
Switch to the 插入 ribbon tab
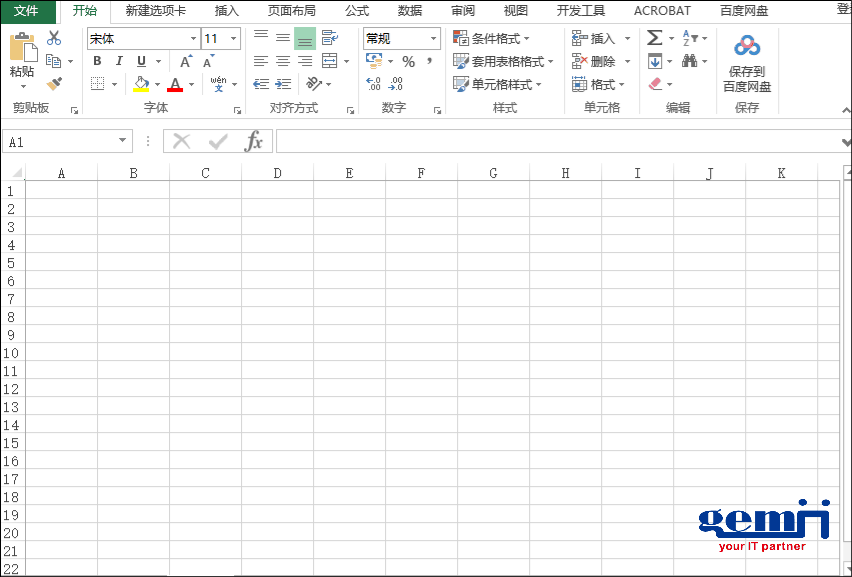pyautogui.click(x=225, y=11)
